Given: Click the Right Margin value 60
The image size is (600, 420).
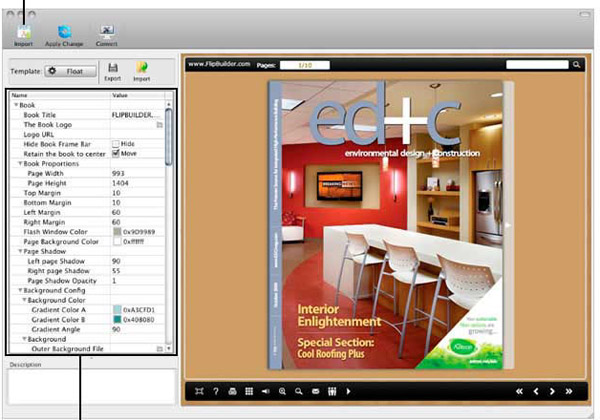Looking at the screenshot, I should pos(116,222).
